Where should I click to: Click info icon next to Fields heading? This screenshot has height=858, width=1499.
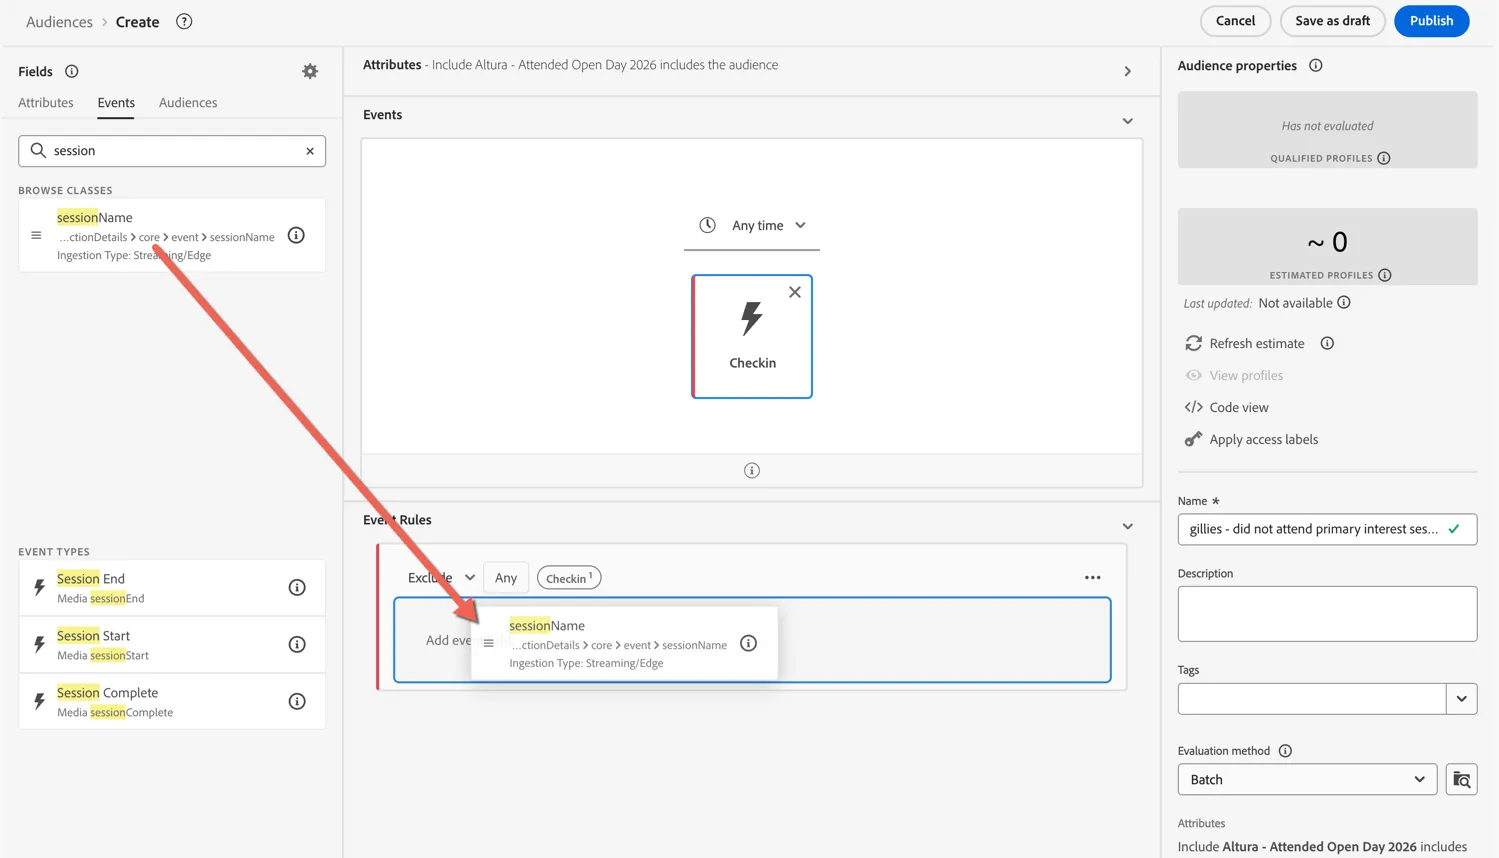72,71
